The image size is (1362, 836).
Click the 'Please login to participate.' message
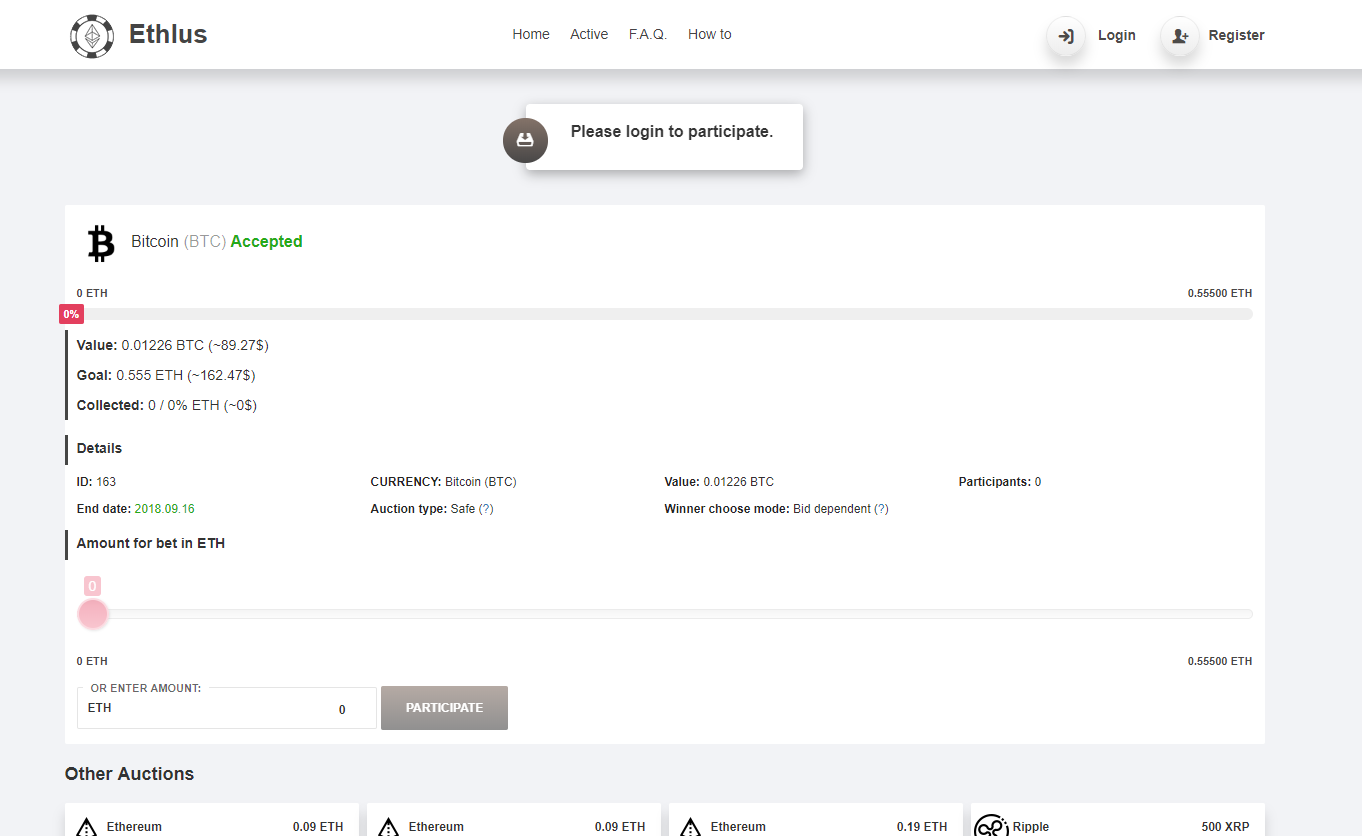pyautogui.click(x=672, y=131)
